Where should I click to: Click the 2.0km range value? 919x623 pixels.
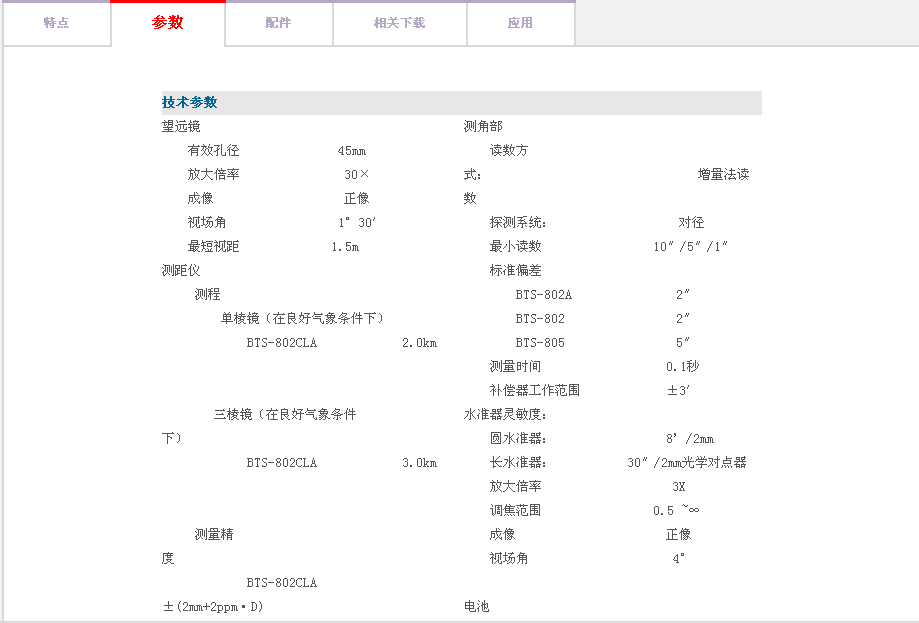419,343
